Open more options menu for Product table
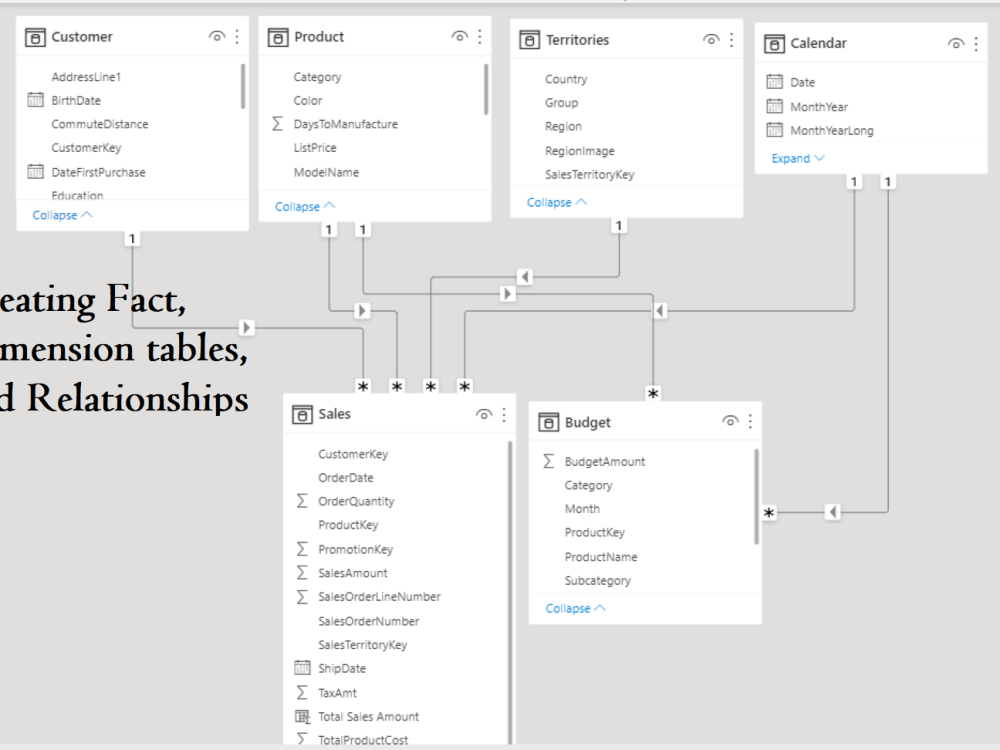The image size is (1000, 750). click(x=480, y=36)
